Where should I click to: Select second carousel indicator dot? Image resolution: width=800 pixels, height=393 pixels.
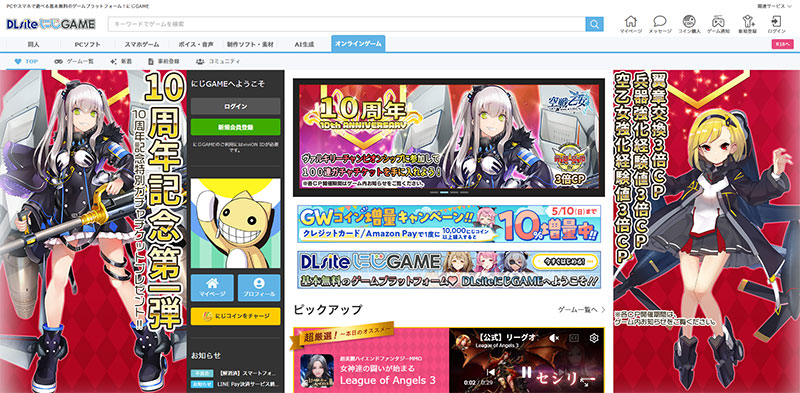(443, 192)
